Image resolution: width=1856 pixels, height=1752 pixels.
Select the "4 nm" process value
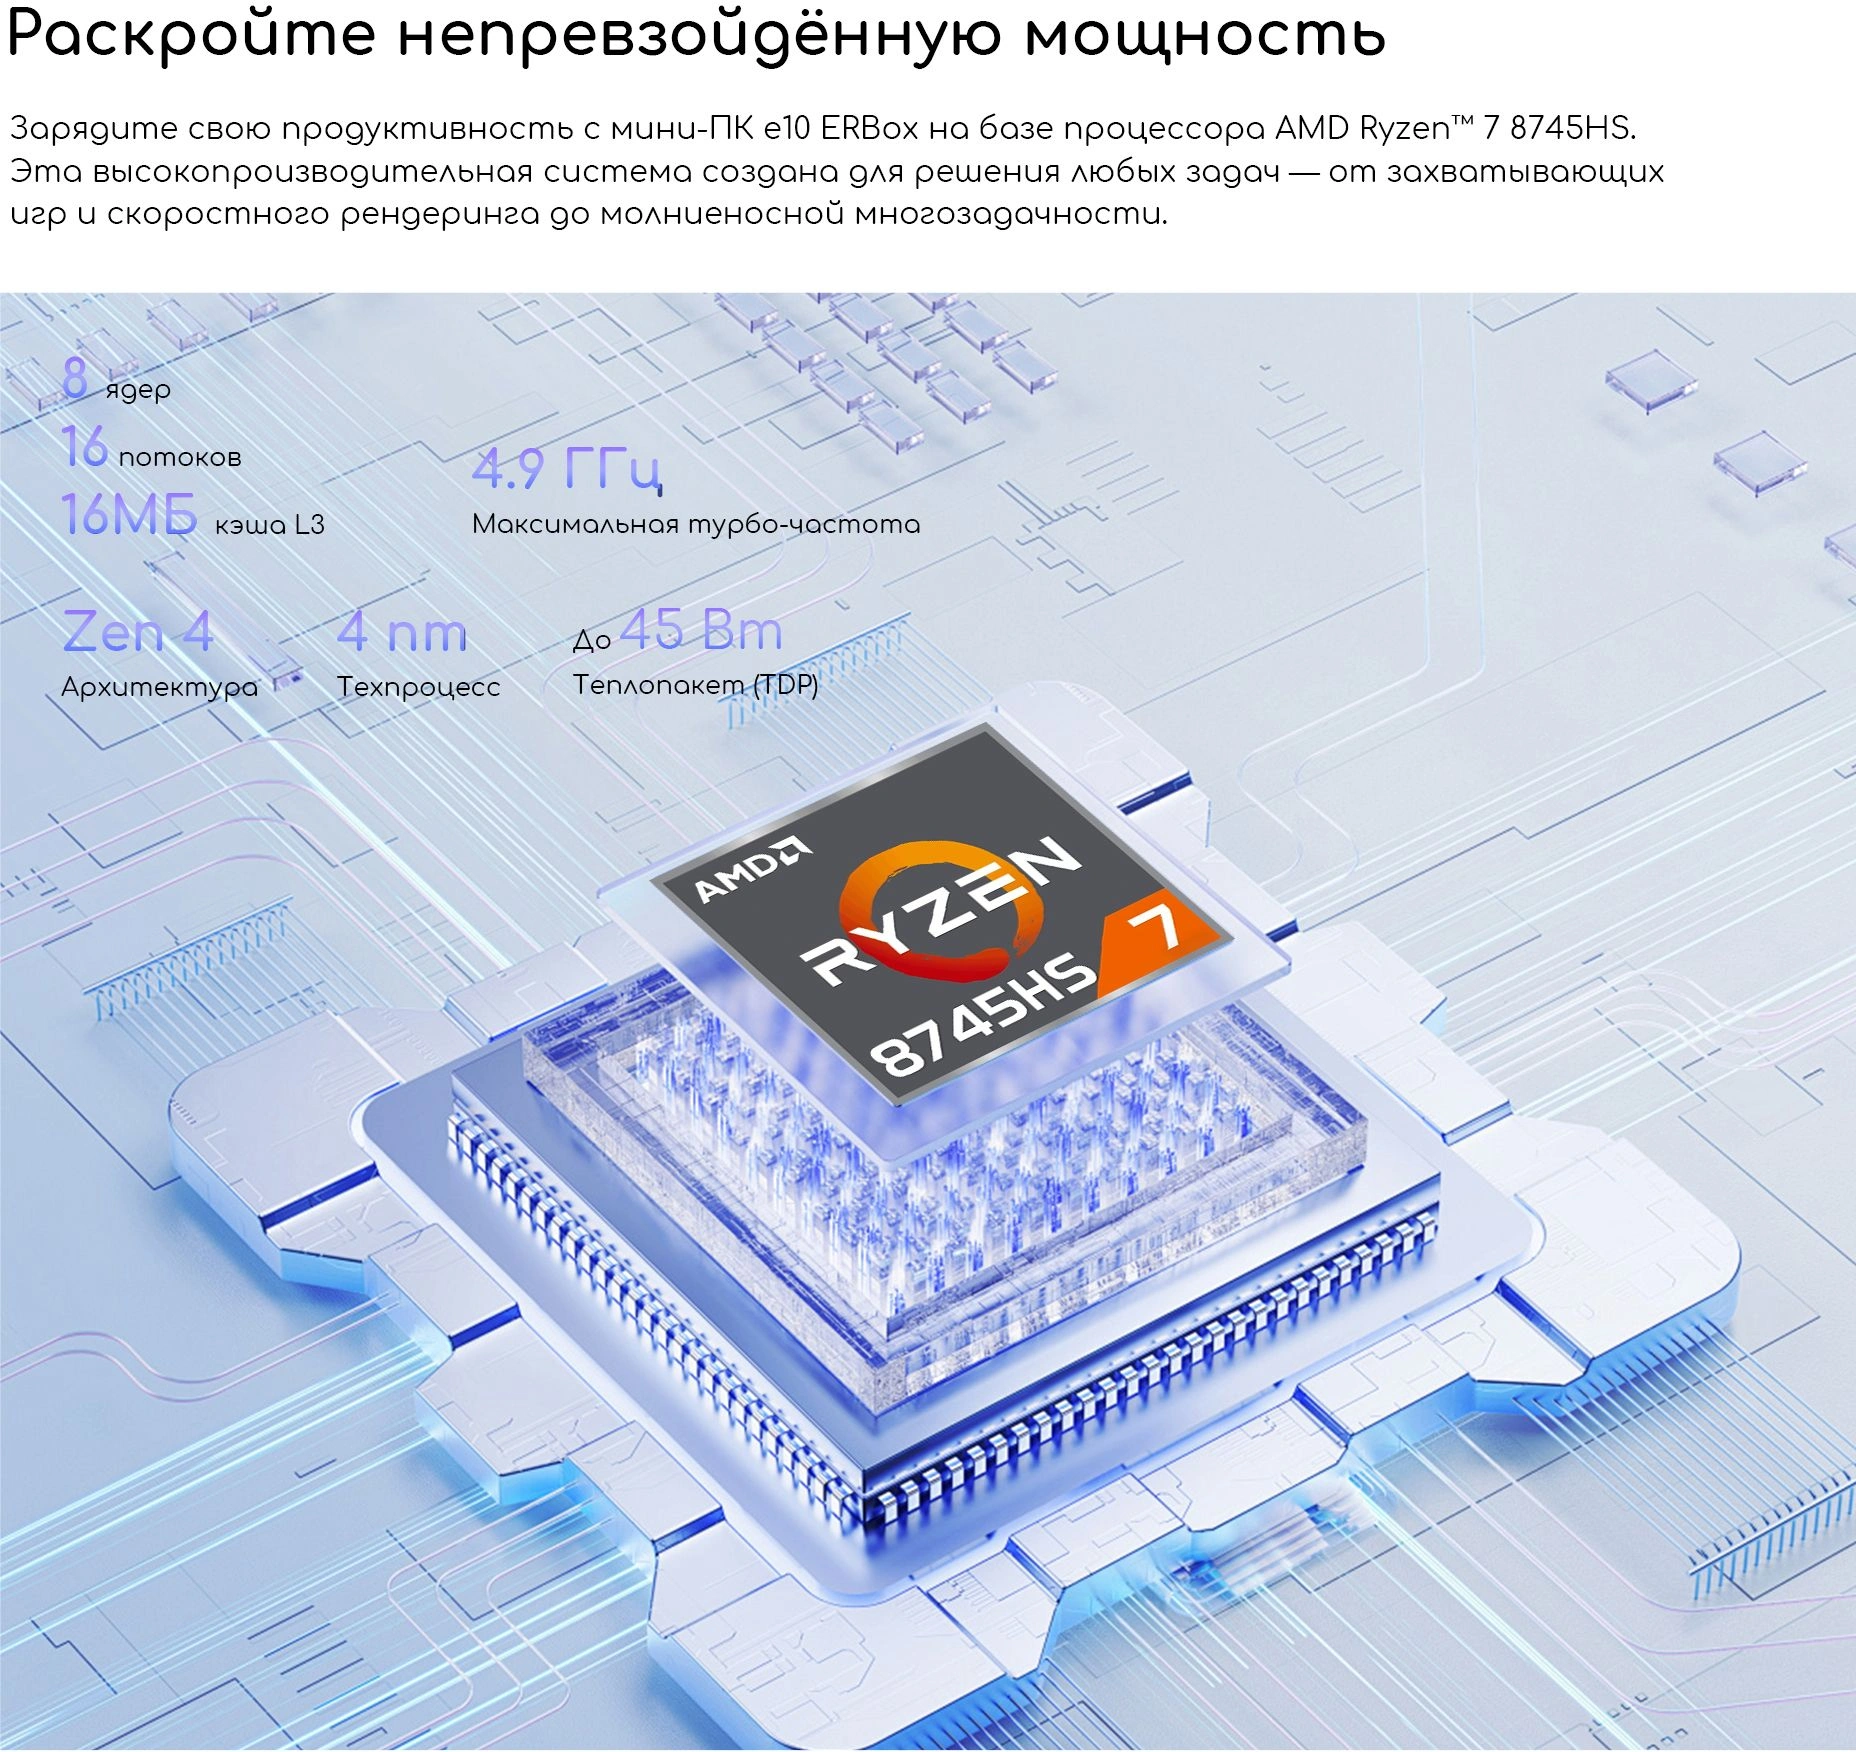[x=402, y=632]
